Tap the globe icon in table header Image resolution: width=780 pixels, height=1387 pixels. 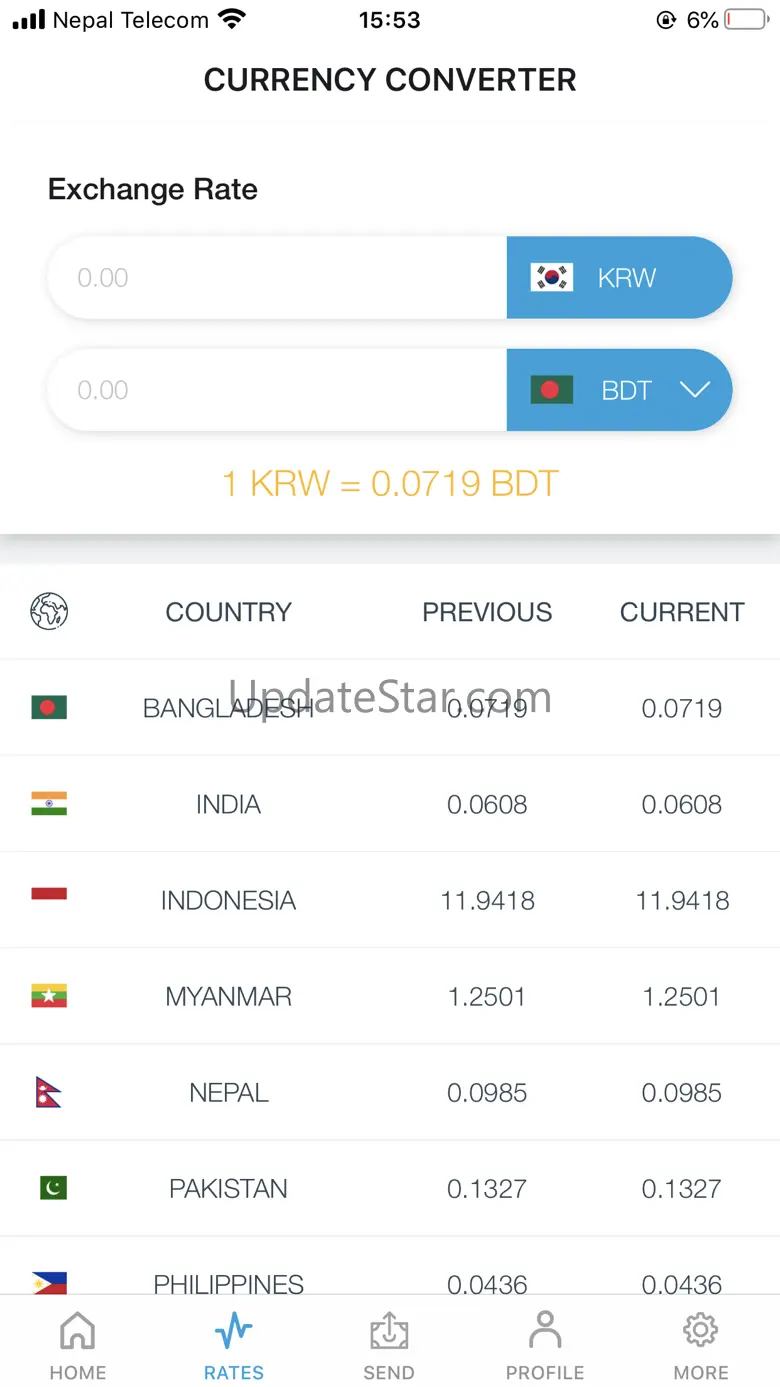pos(49,611)
